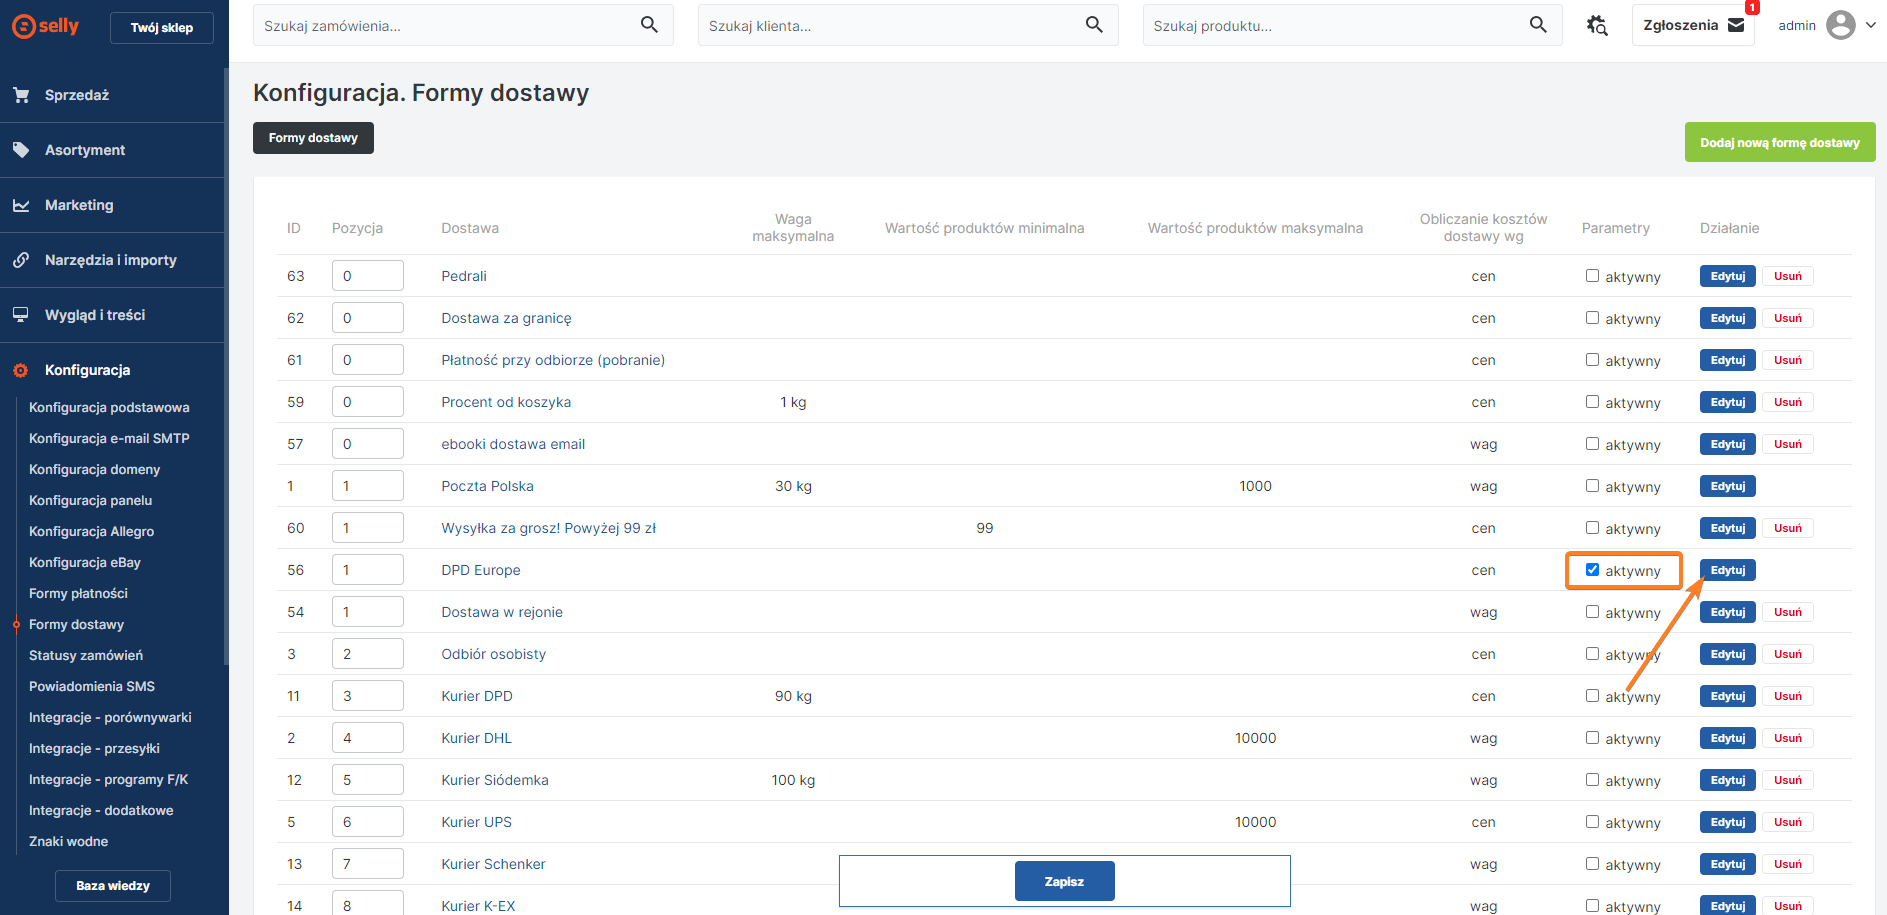The height and width of the screenshot is (915, 1887).
Task: Expand the admin account dropdown arrow
Action: point(1871,25)
